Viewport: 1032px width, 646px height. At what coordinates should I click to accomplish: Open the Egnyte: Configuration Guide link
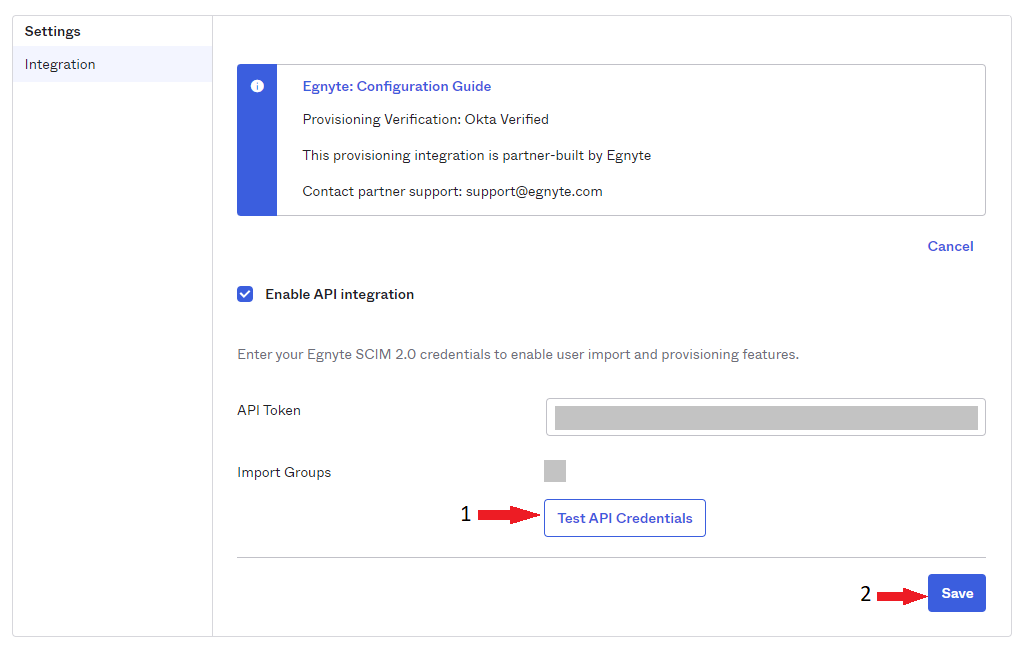[x=397, y=87]
